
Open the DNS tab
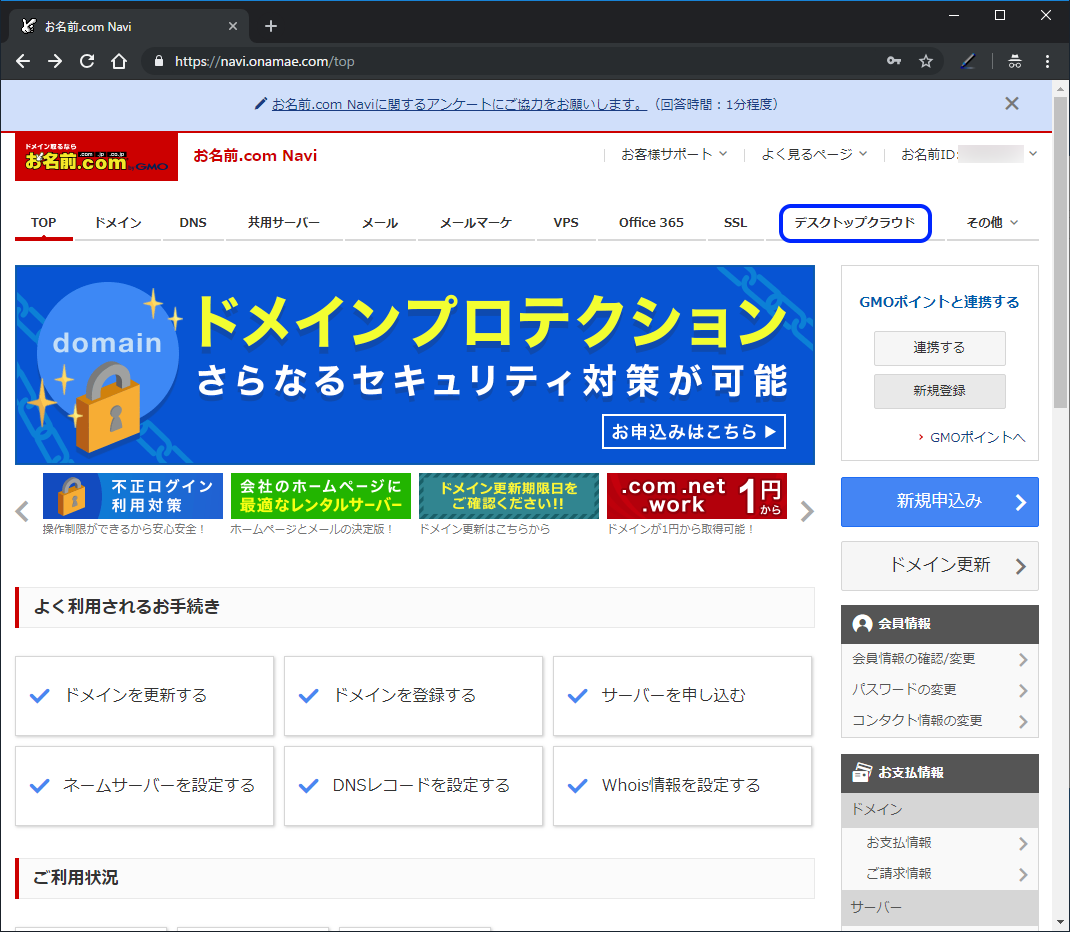pyautogui.click(x=193, y=222)
